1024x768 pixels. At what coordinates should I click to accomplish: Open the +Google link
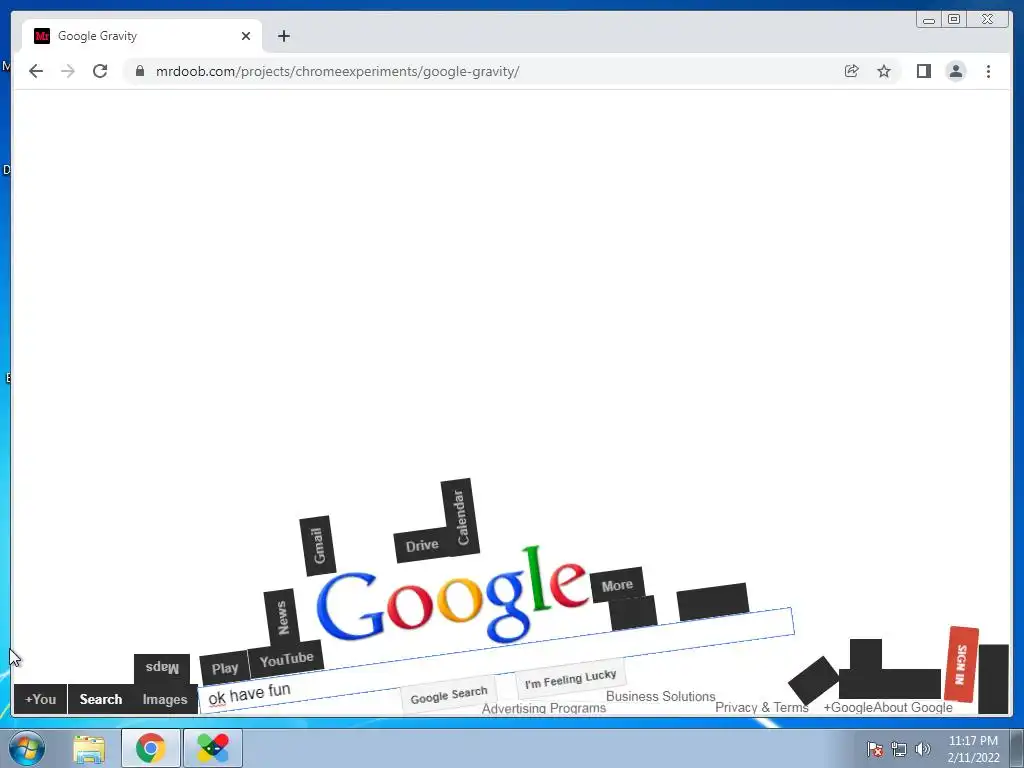pyautogui.click(x=848, y=707)
